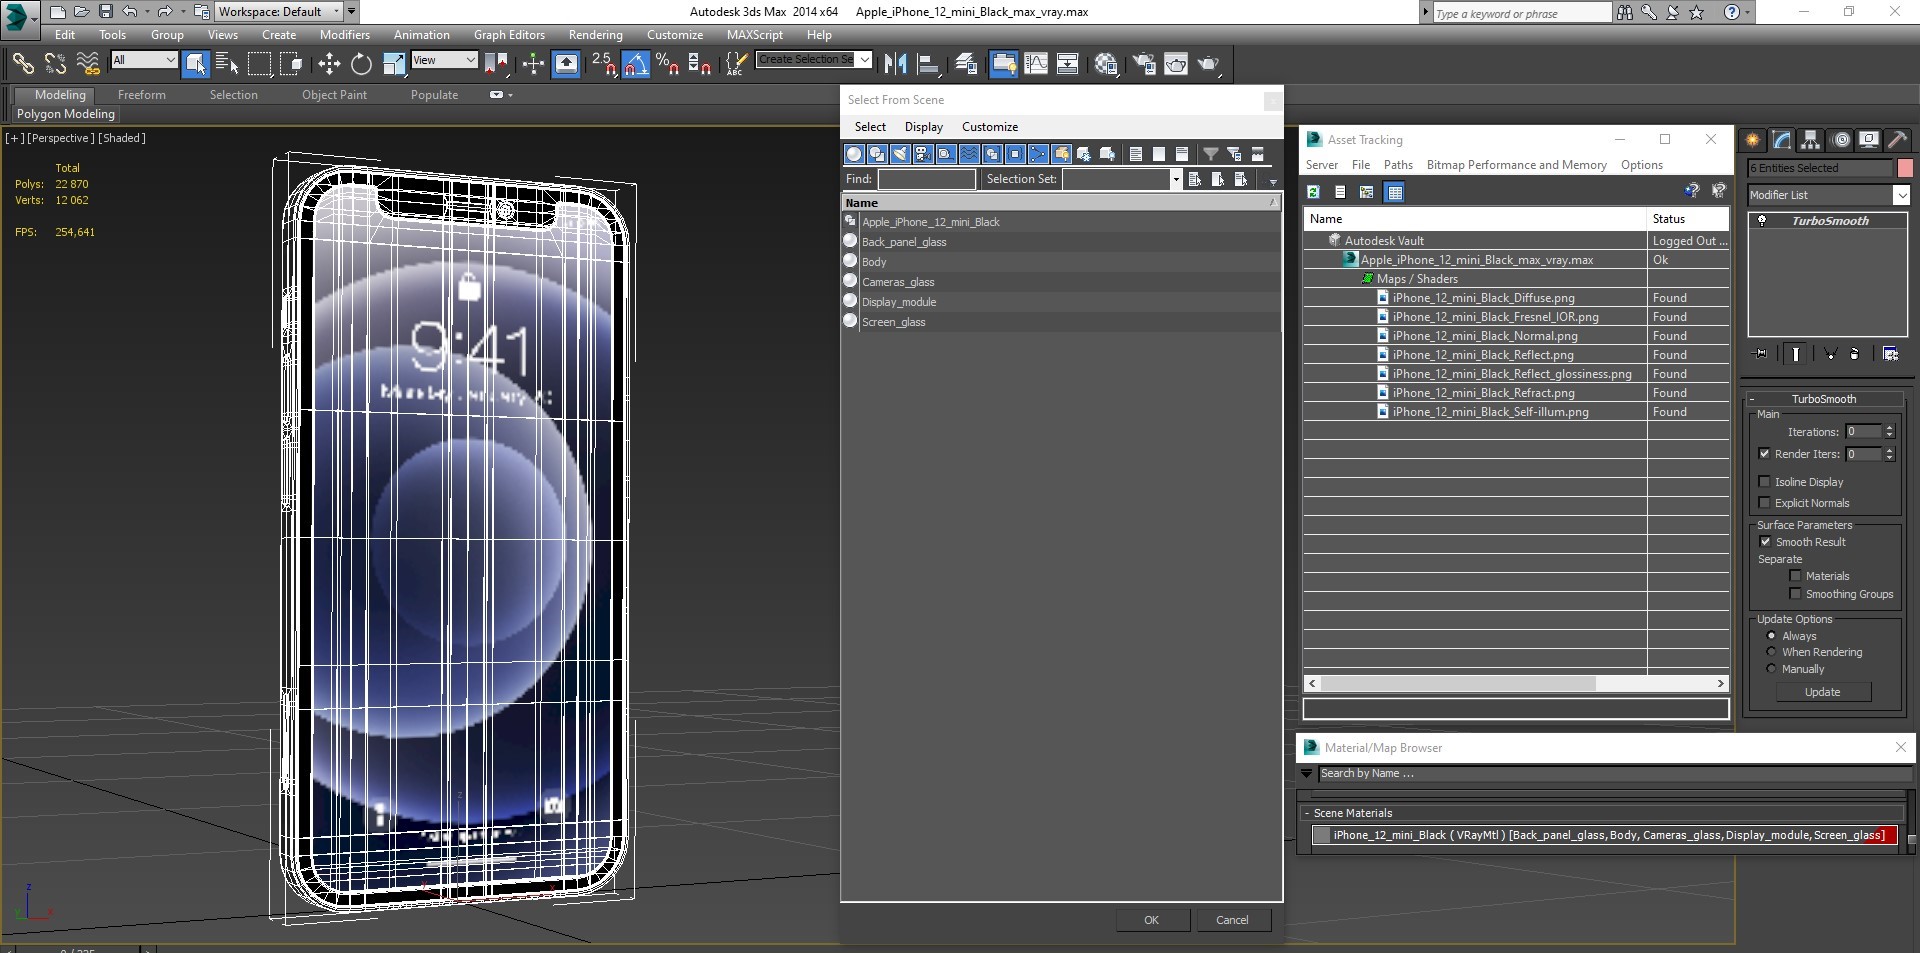The height and width of the screenshot is (953, 1920).
Task: Click the Status column header in Asset Tracking
Action: point(1687,219)
